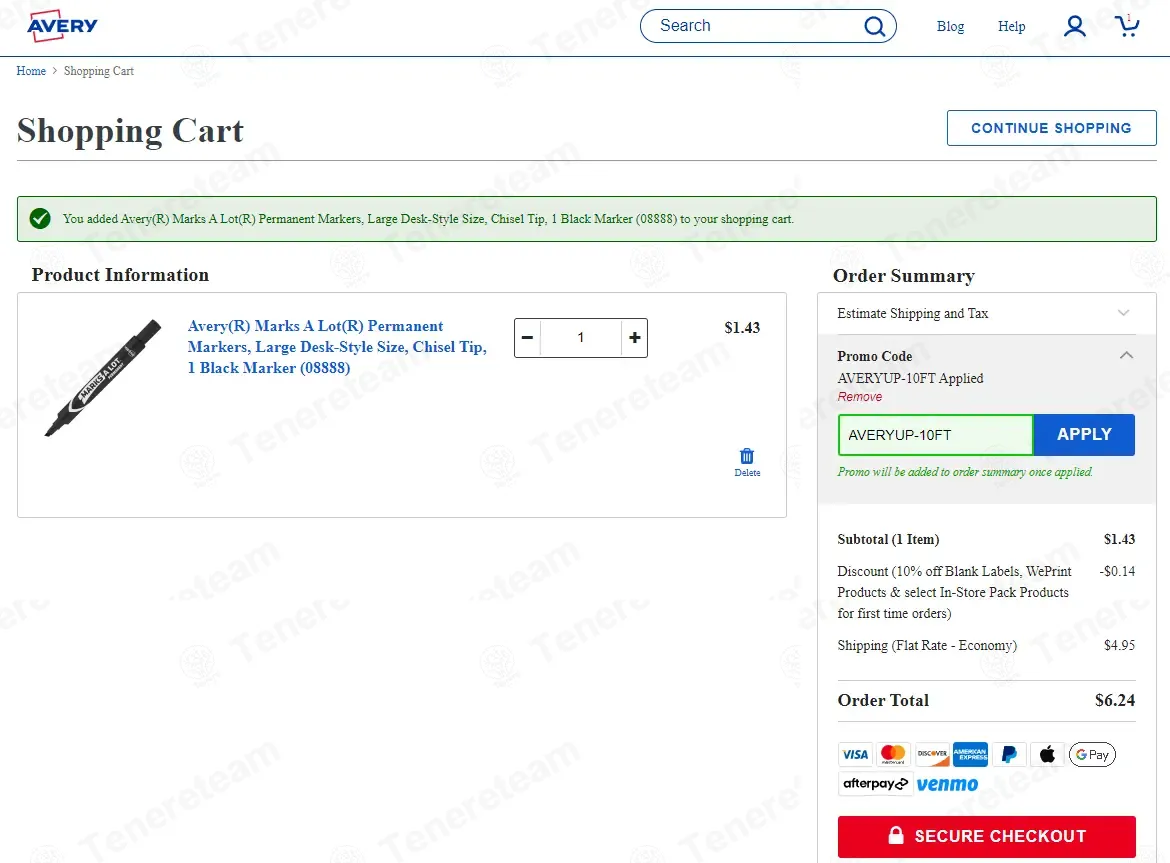Increase marker quantity with plus button
1170x863 pixels.
point(634,338)
